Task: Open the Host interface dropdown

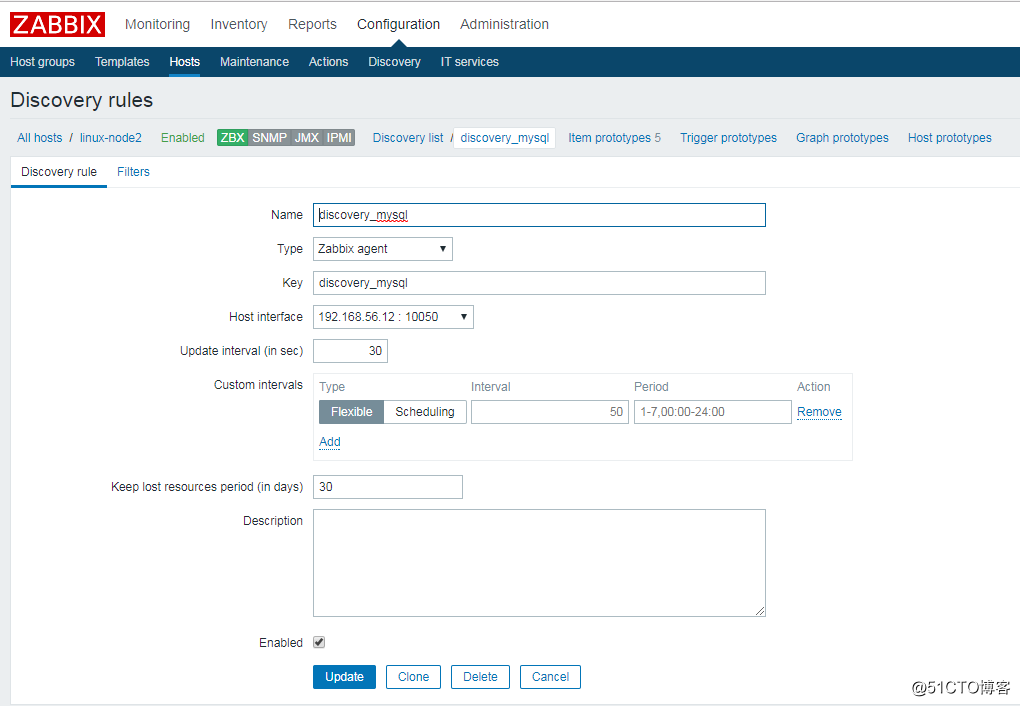Action: (393, 317)
